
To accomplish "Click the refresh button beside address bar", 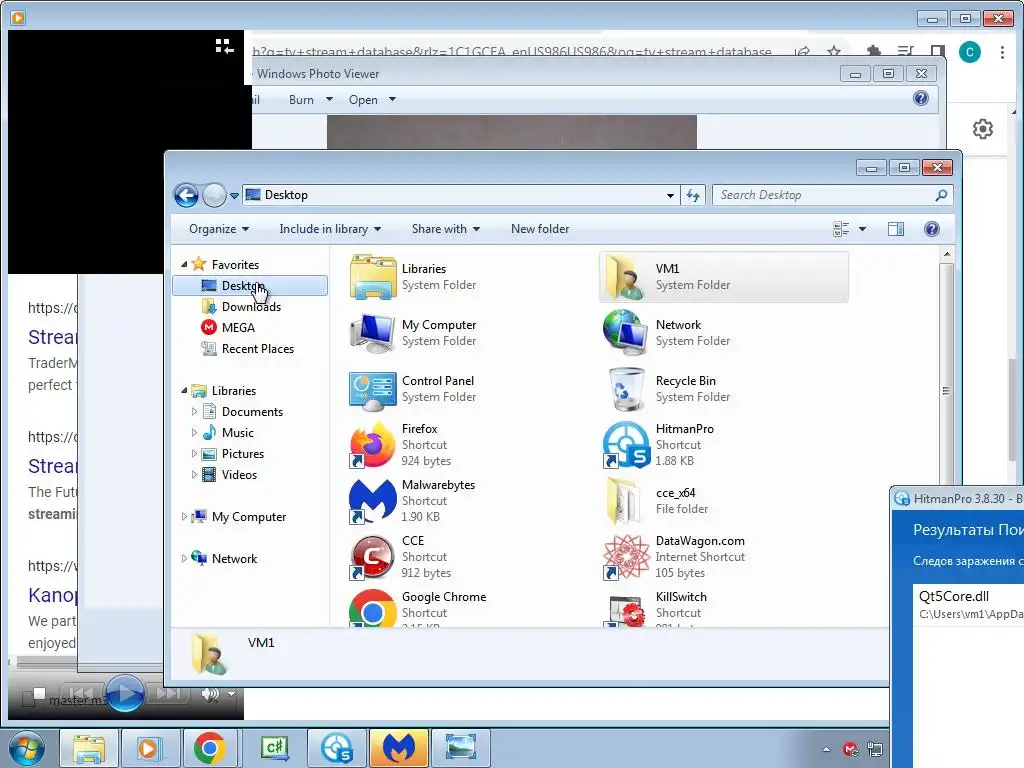I will pos(693,195).
